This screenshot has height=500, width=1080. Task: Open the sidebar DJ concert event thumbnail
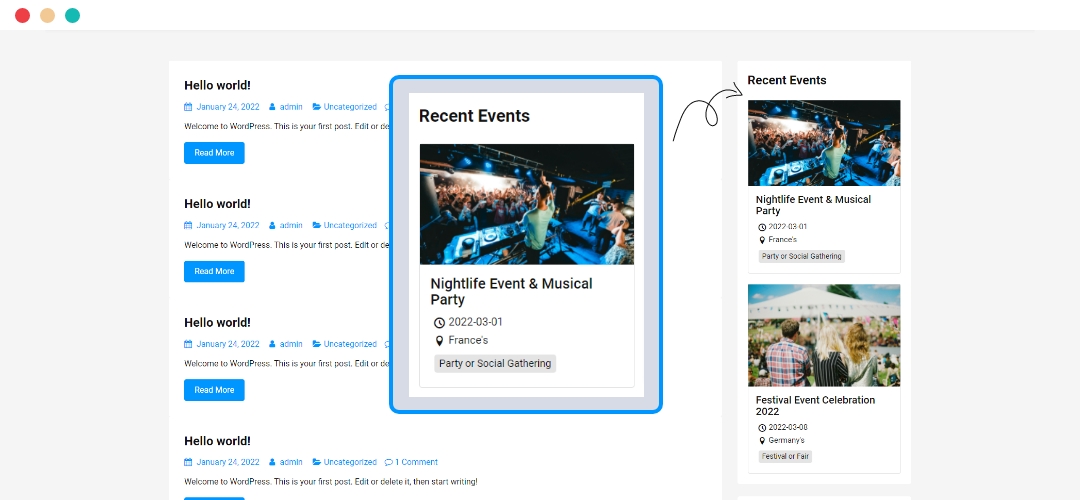824,143
